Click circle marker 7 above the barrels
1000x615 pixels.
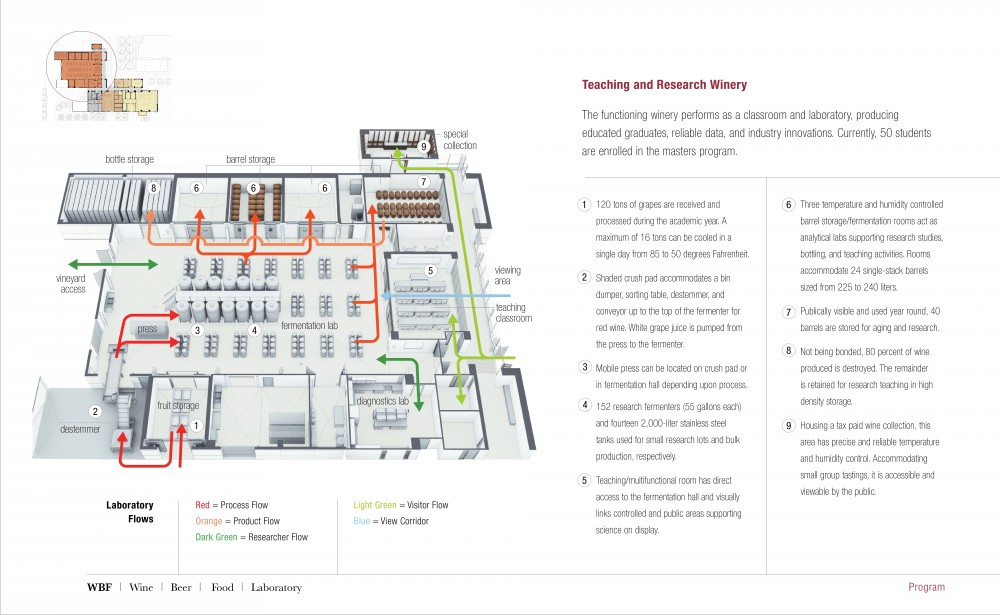[423, 182]
